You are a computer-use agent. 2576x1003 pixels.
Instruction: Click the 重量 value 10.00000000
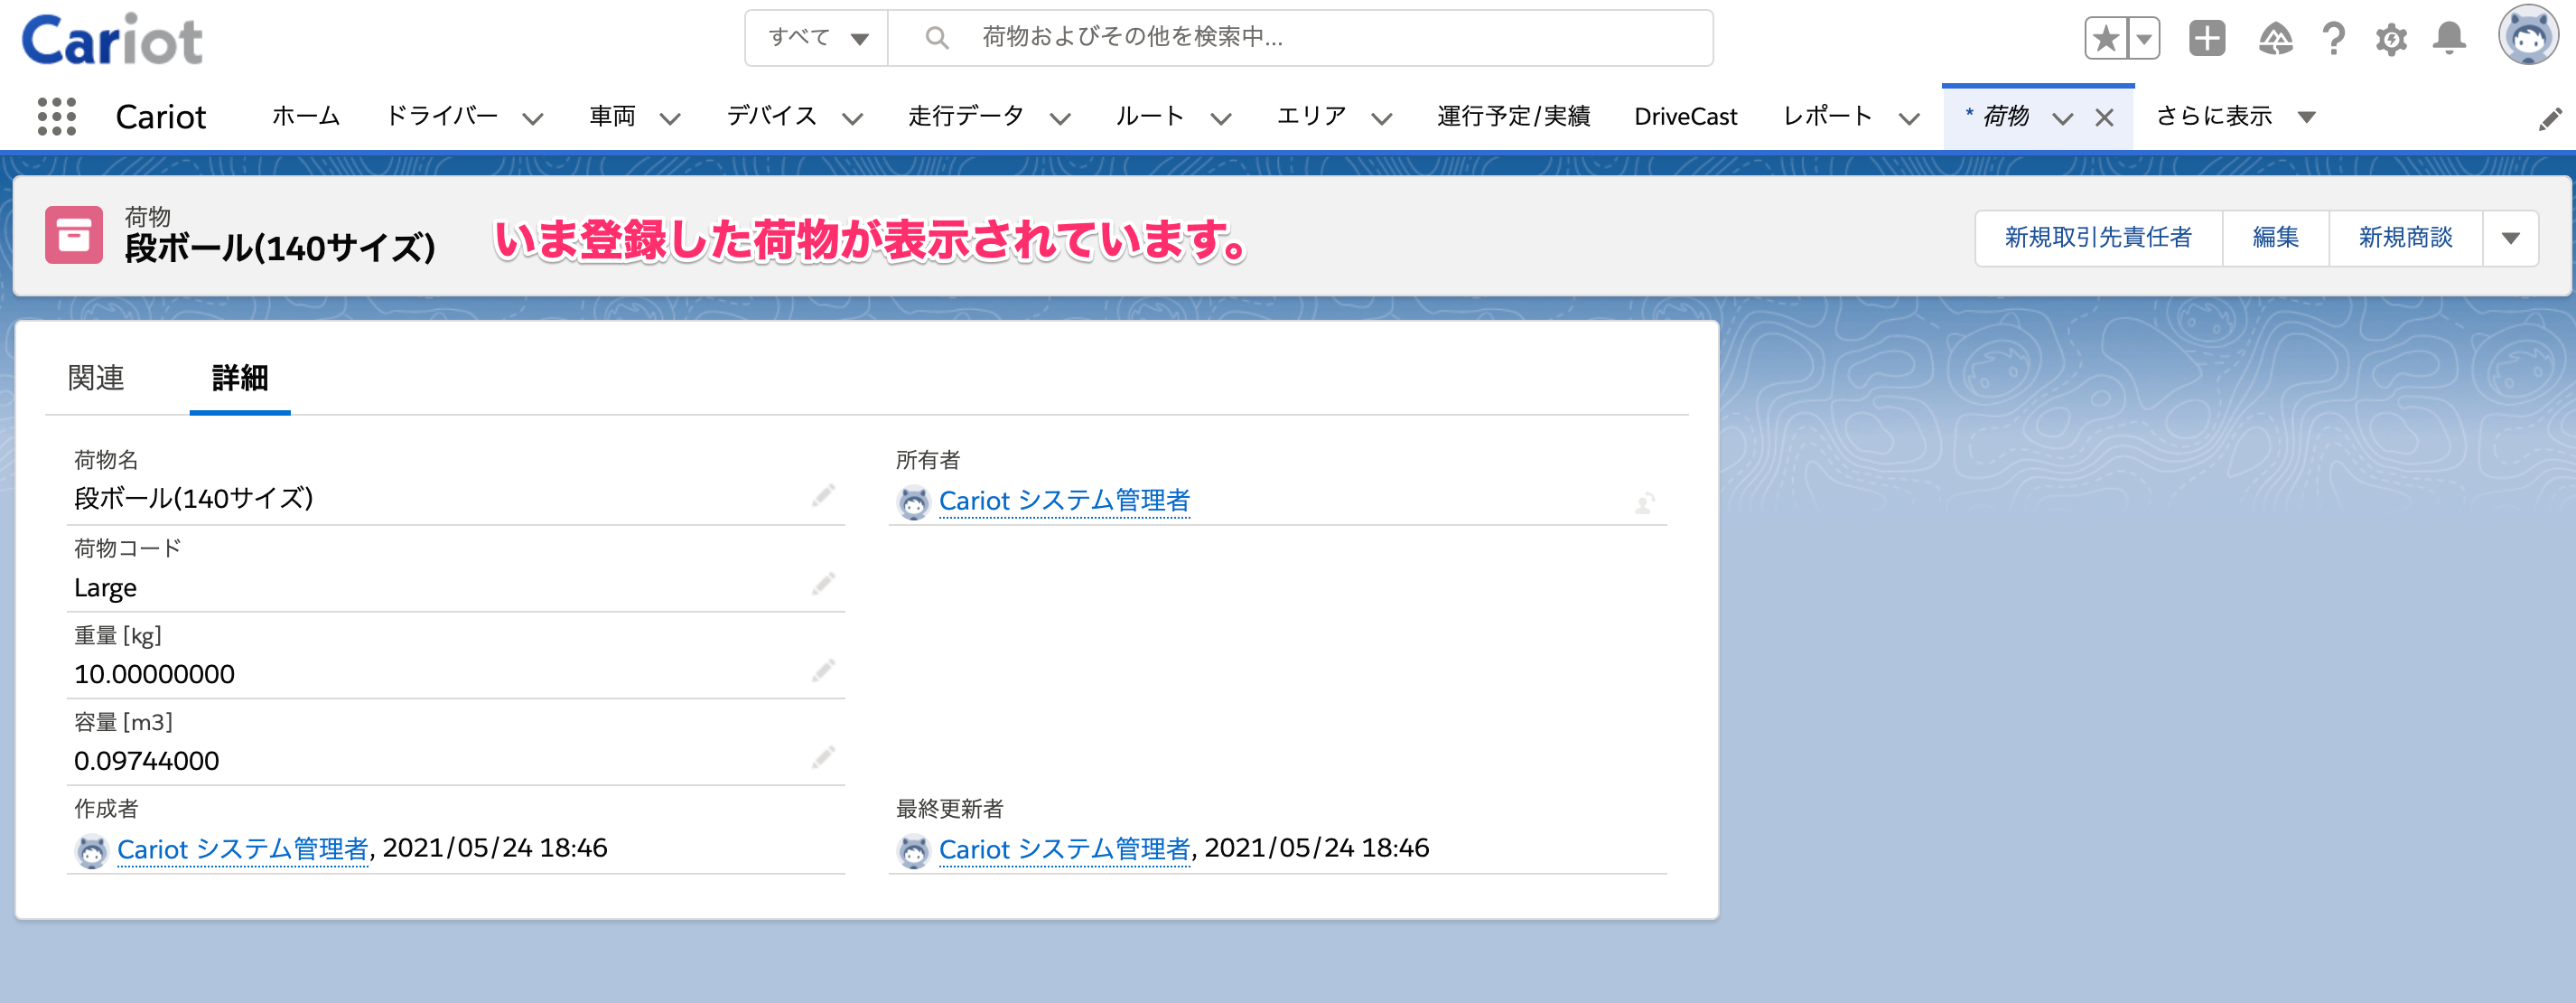coord(154,675)
